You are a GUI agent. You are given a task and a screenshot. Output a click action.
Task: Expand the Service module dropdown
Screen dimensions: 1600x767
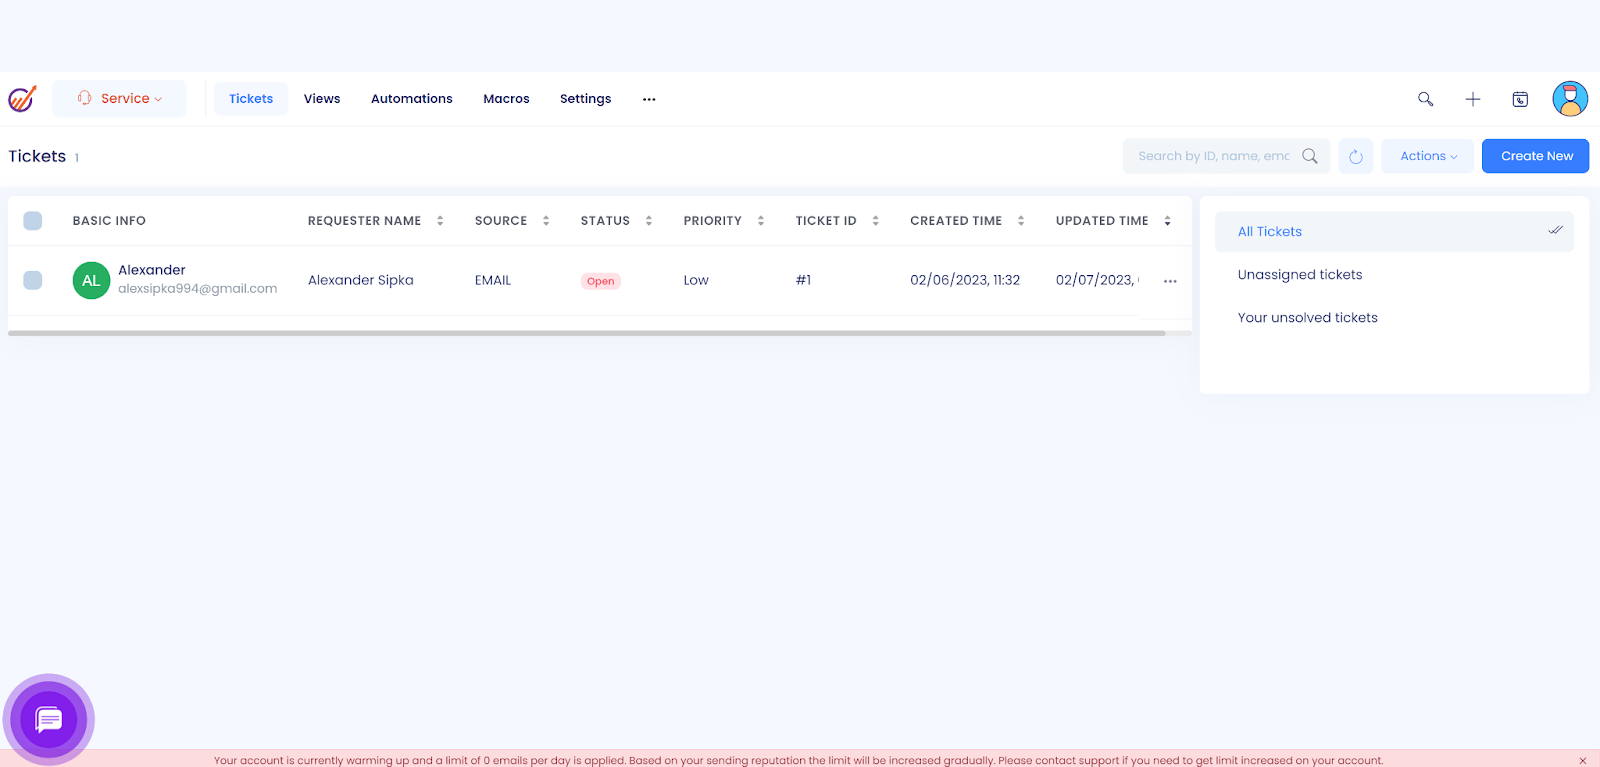coord(119,99)
